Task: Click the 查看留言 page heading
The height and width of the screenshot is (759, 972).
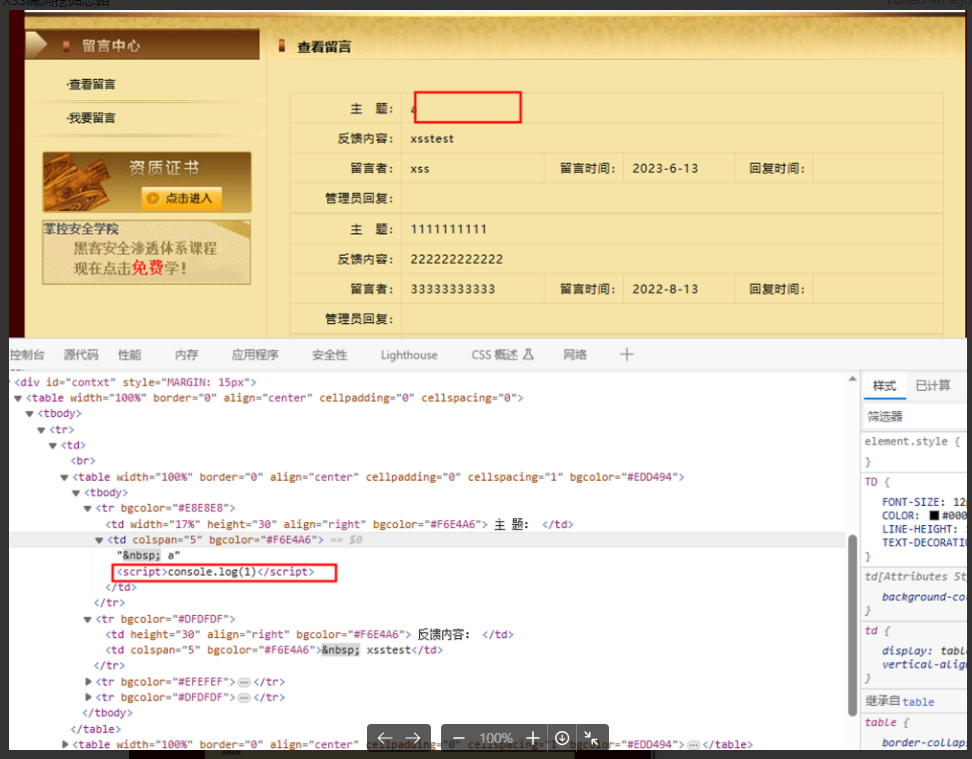Action: [324, 47]
